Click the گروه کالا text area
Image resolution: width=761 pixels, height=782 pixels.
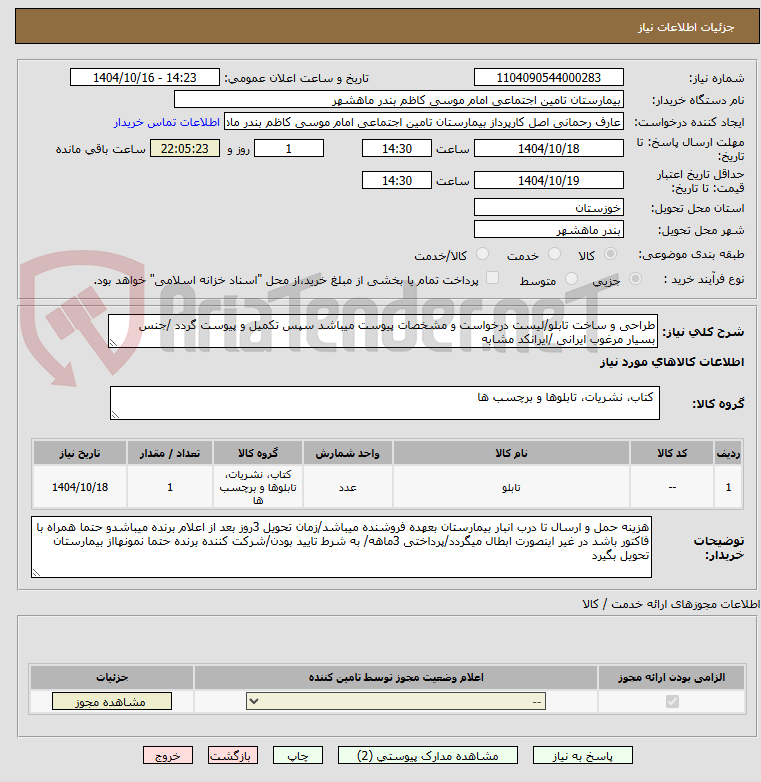[x=384, y=403]
